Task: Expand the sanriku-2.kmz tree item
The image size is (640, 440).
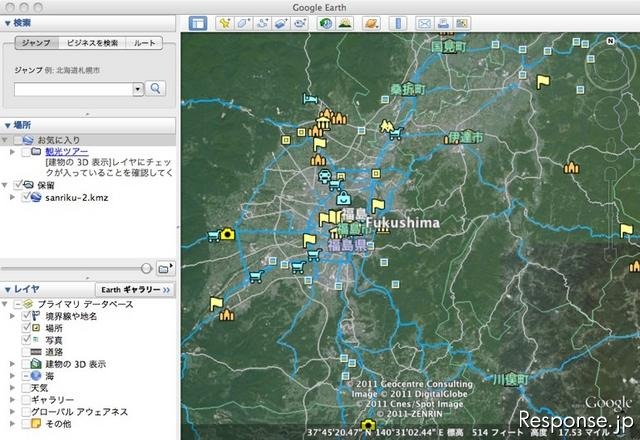Action: pos(12,197)
